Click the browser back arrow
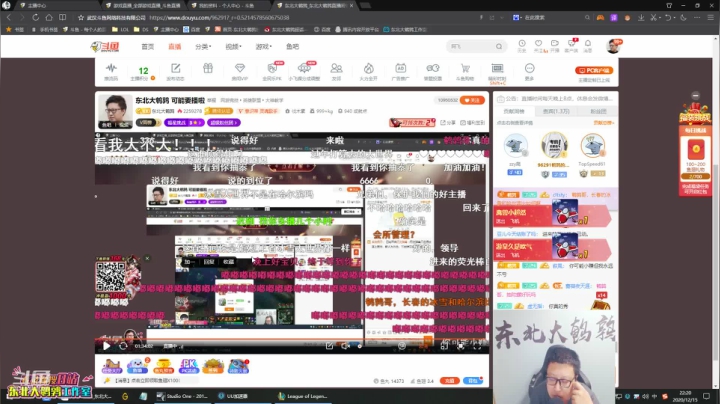 [x=8, y=17]
